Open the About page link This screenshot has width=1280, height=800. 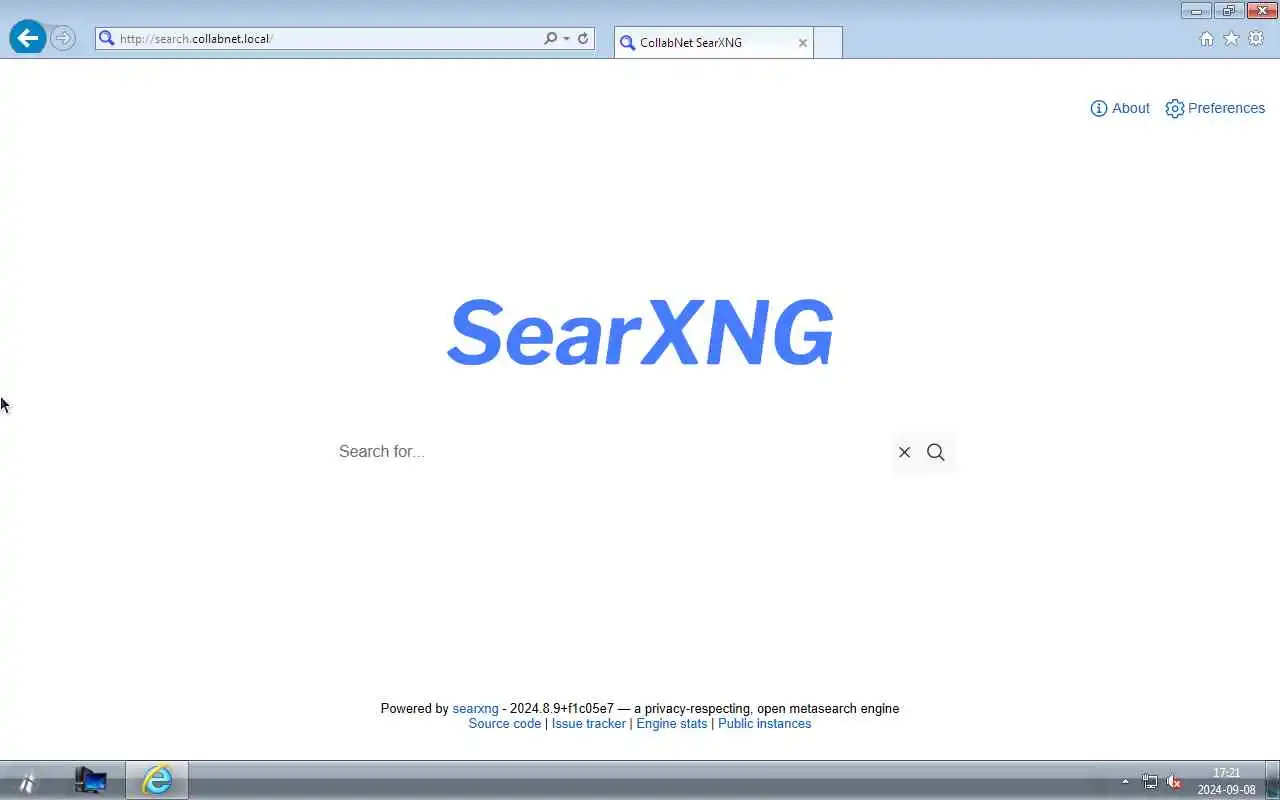[1120, 108]
